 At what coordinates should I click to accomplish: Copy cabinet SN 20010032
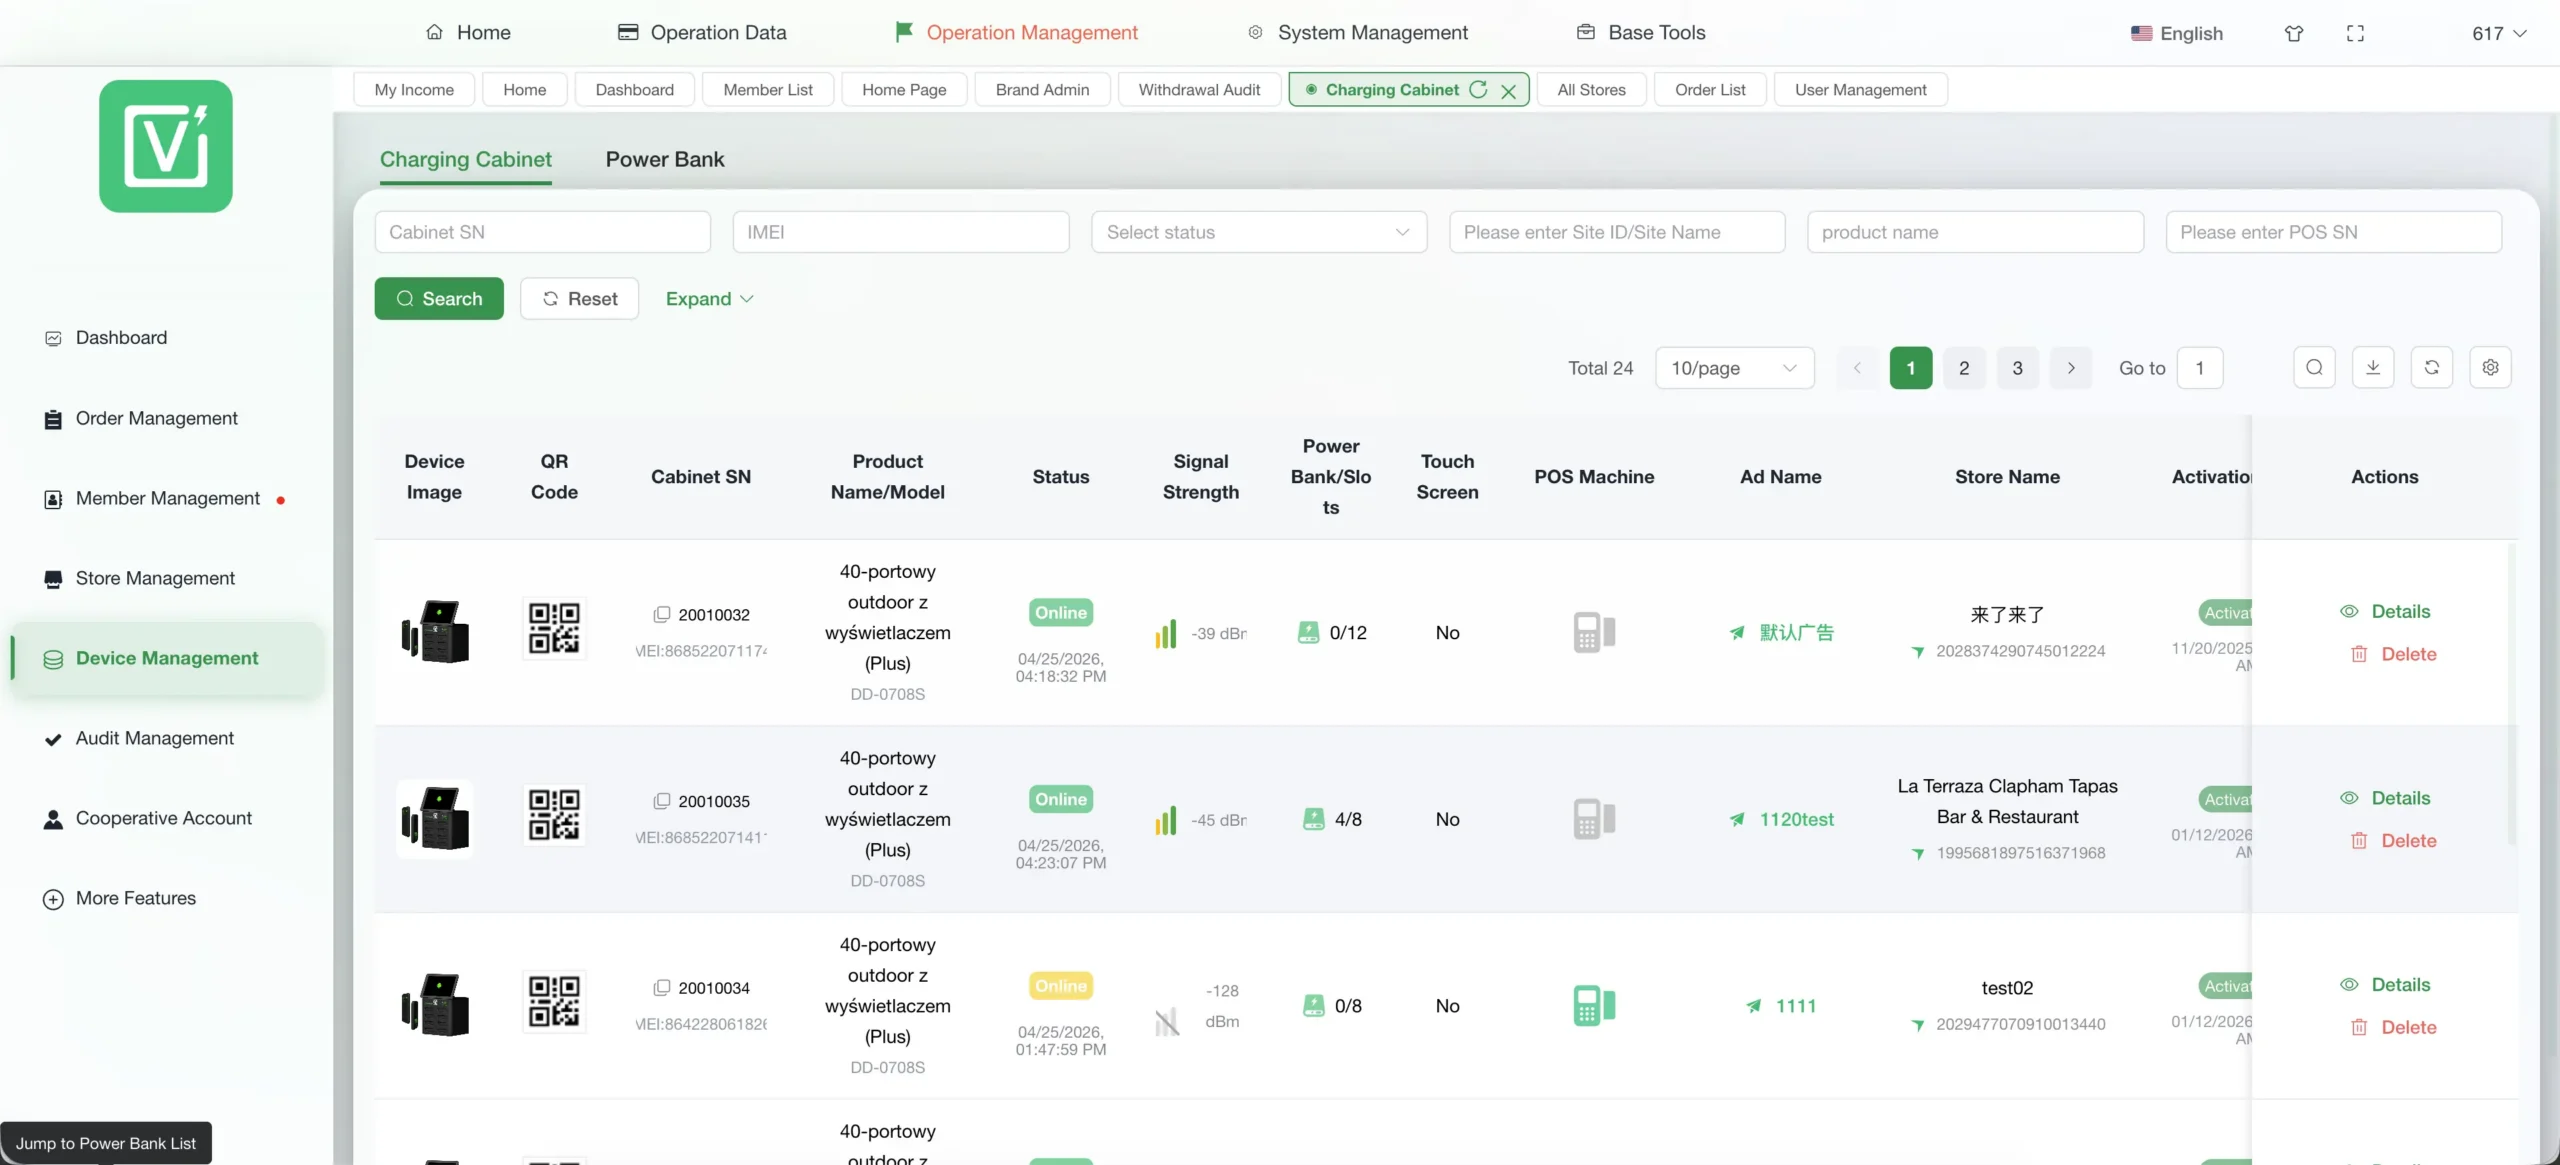[x=661, y=614]
